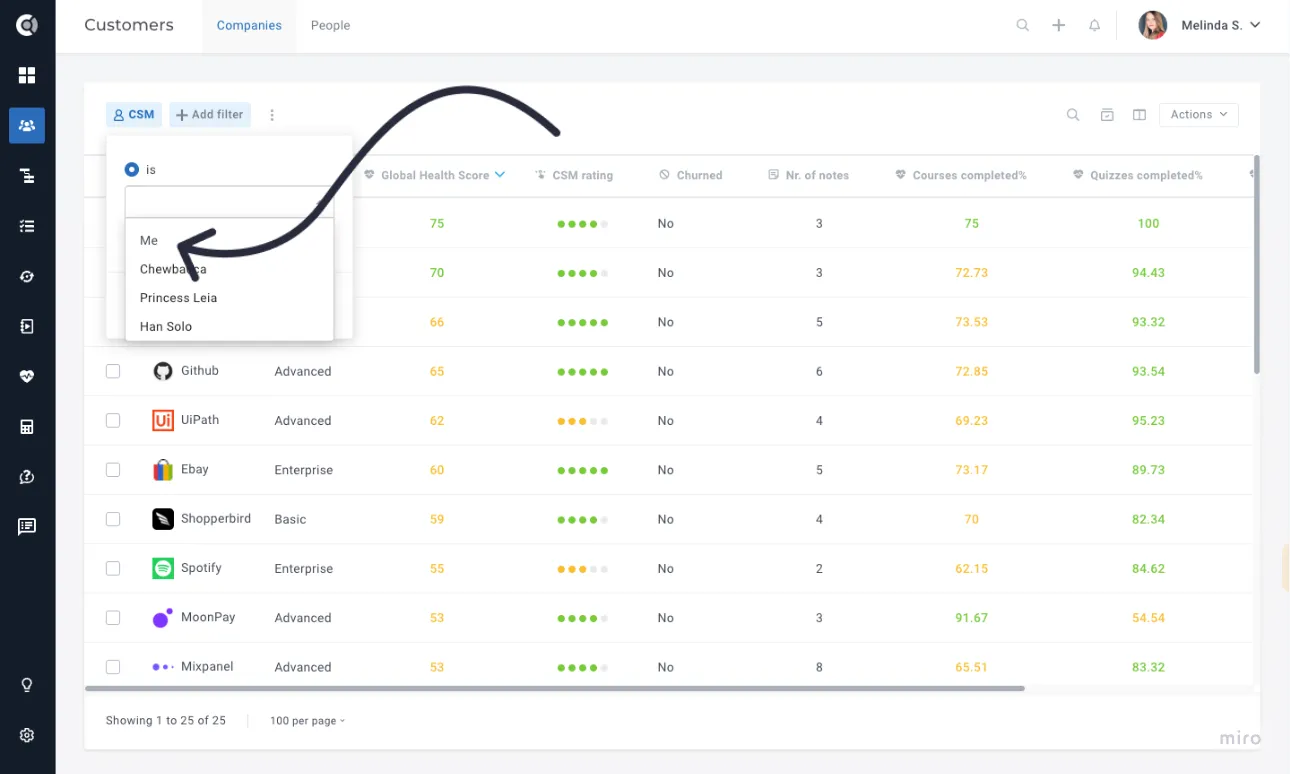Viewport: 1290px width, 774px height.
Task: Check the UiPath row checkbox
Action: (x=113, y=420)
